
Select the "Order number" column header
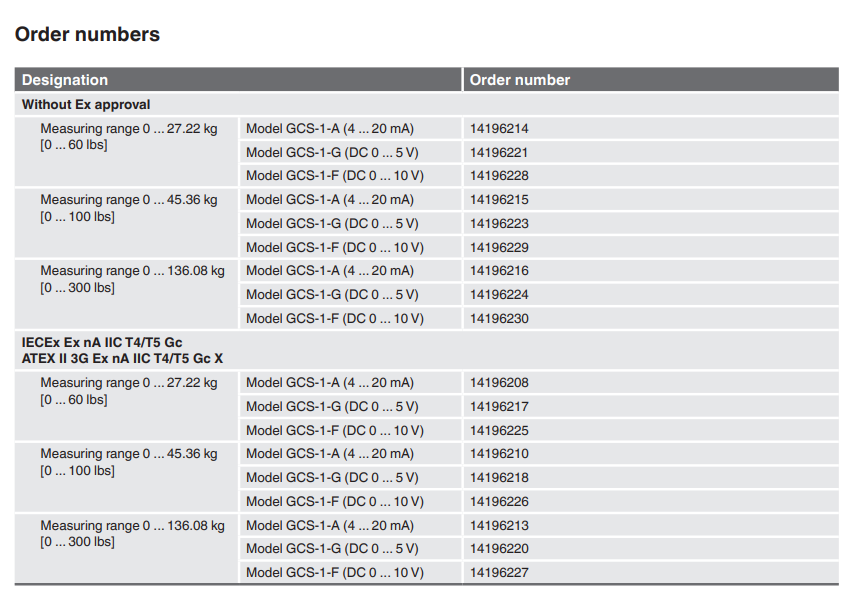click(x=520, y=80)
